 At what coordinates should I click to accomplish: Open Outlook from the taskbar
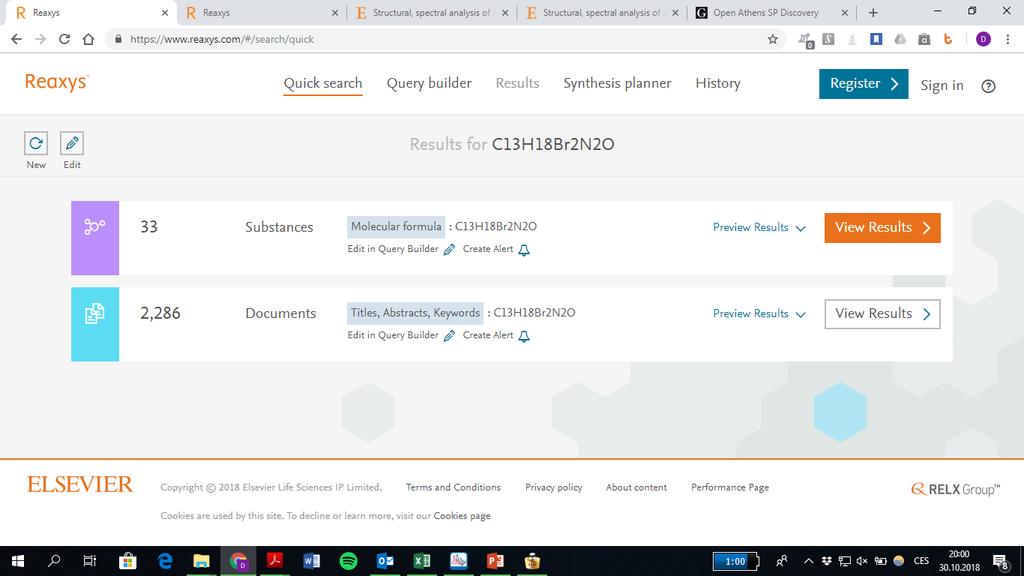tap(385, 561)
